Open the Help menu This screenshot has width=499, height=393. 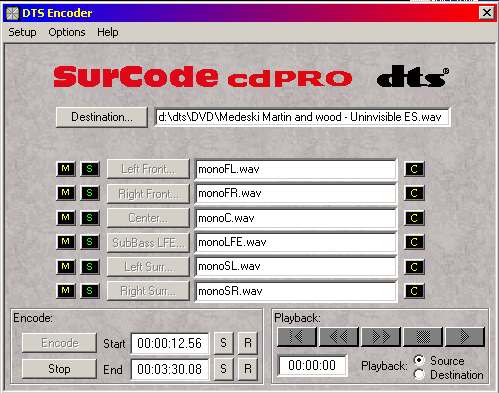tap(108, 32)
